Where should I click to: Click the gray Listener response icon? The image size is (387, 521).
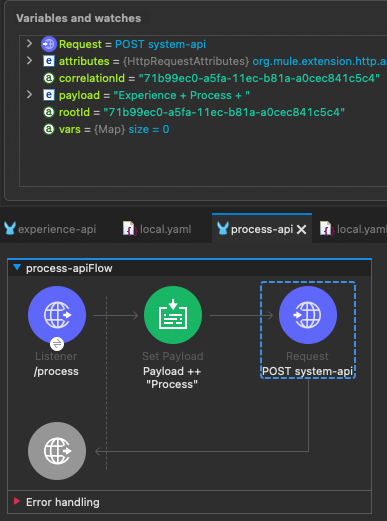[x=57, y=451]
